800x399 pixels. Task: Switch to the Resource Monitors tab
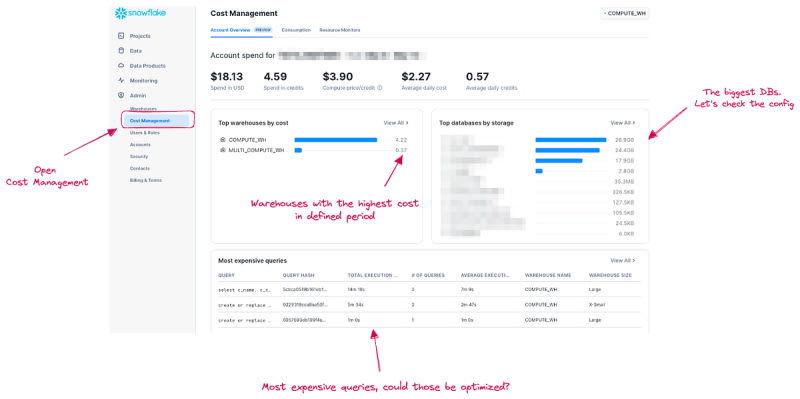(x=340, y=30)
